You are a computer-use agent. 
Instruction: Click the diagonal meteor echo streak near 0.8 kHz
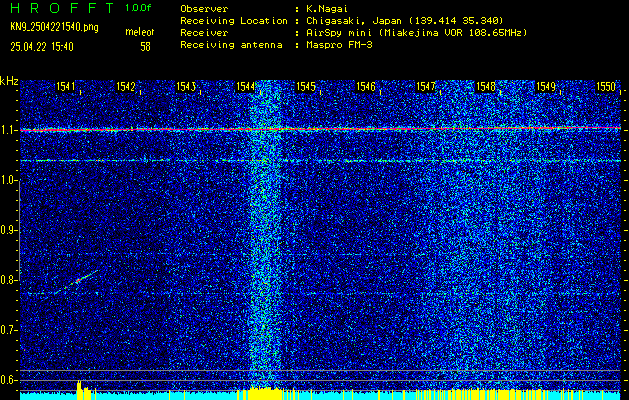[76, 282]
